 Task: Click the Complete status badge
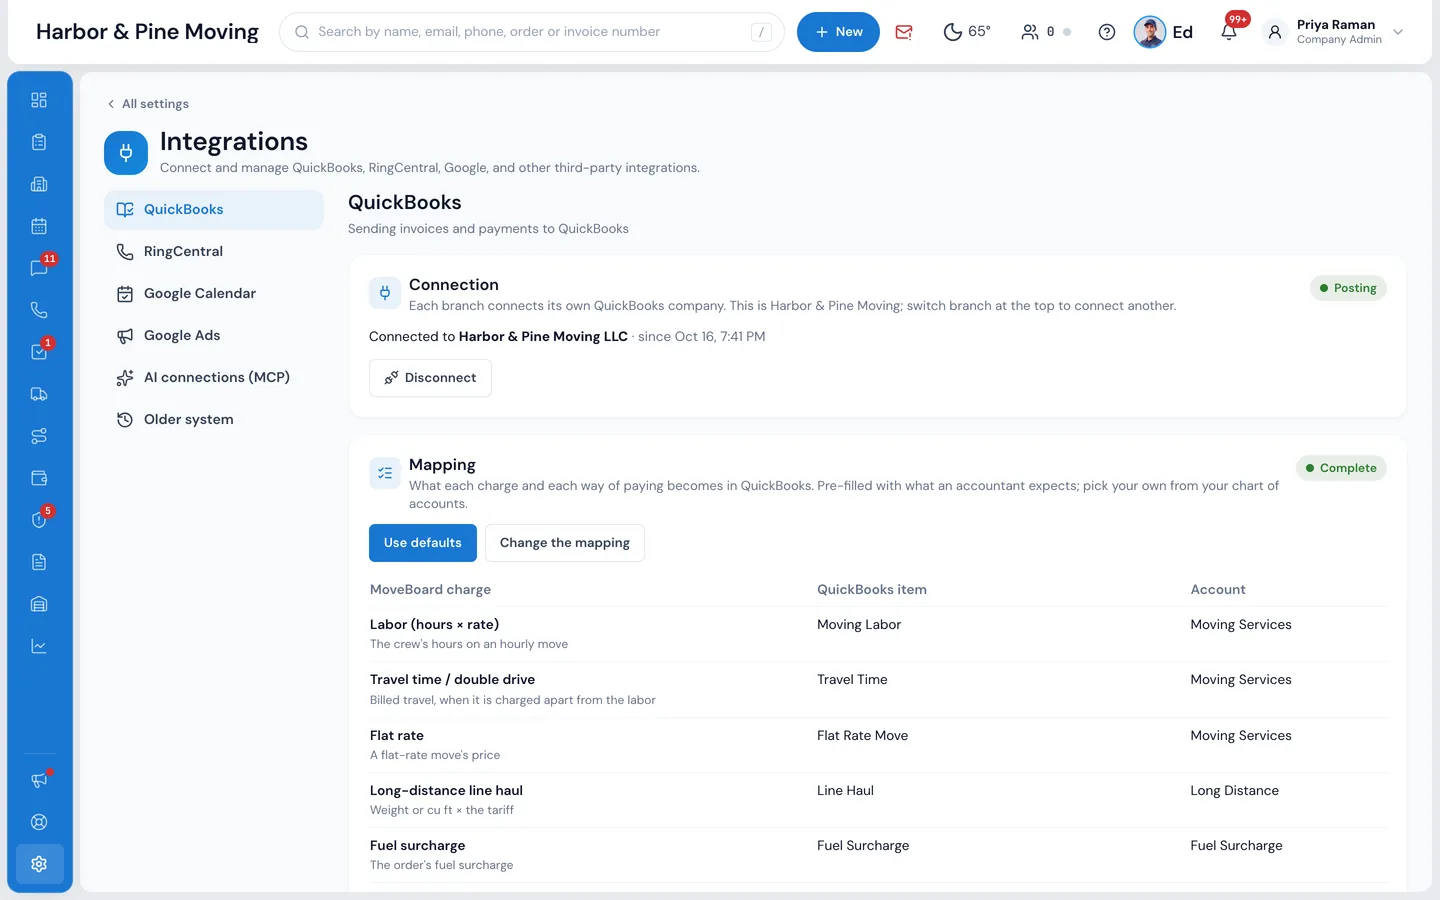pos(1341,468)
